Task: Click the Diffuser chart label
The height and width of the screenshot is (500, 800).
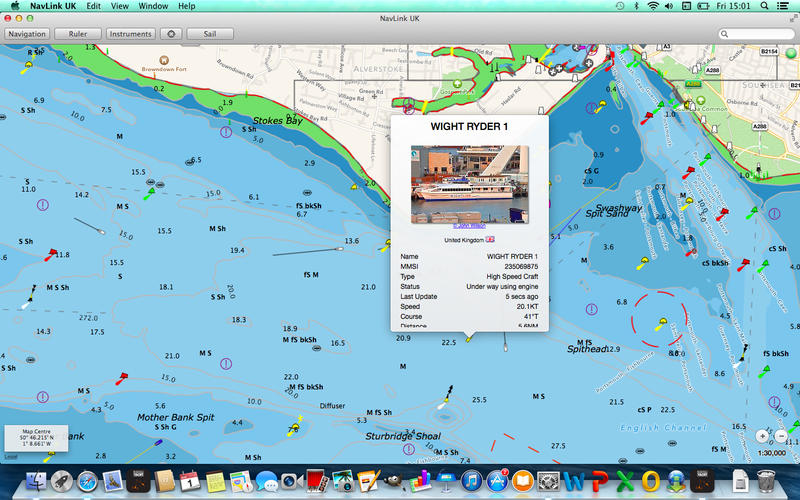Action: (332, 406)
